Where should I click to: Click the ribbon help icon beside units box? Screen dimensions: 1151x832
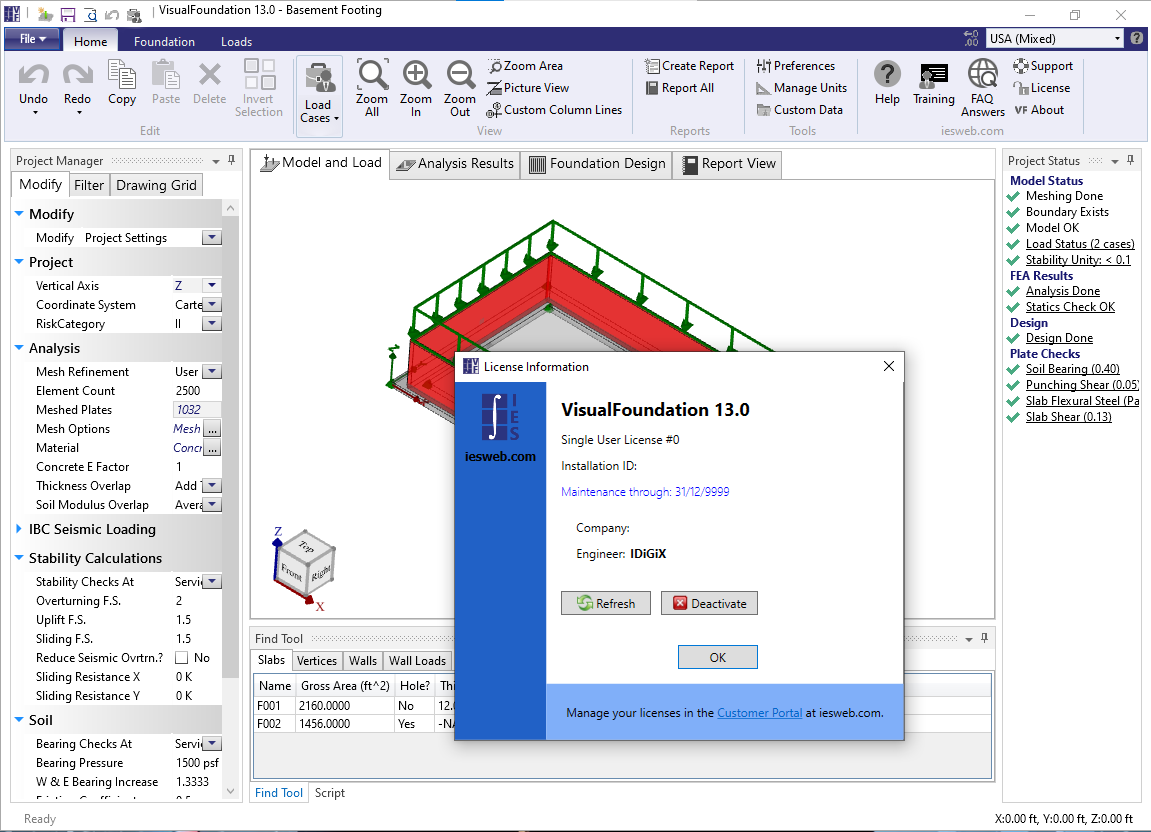(1137, 38)
